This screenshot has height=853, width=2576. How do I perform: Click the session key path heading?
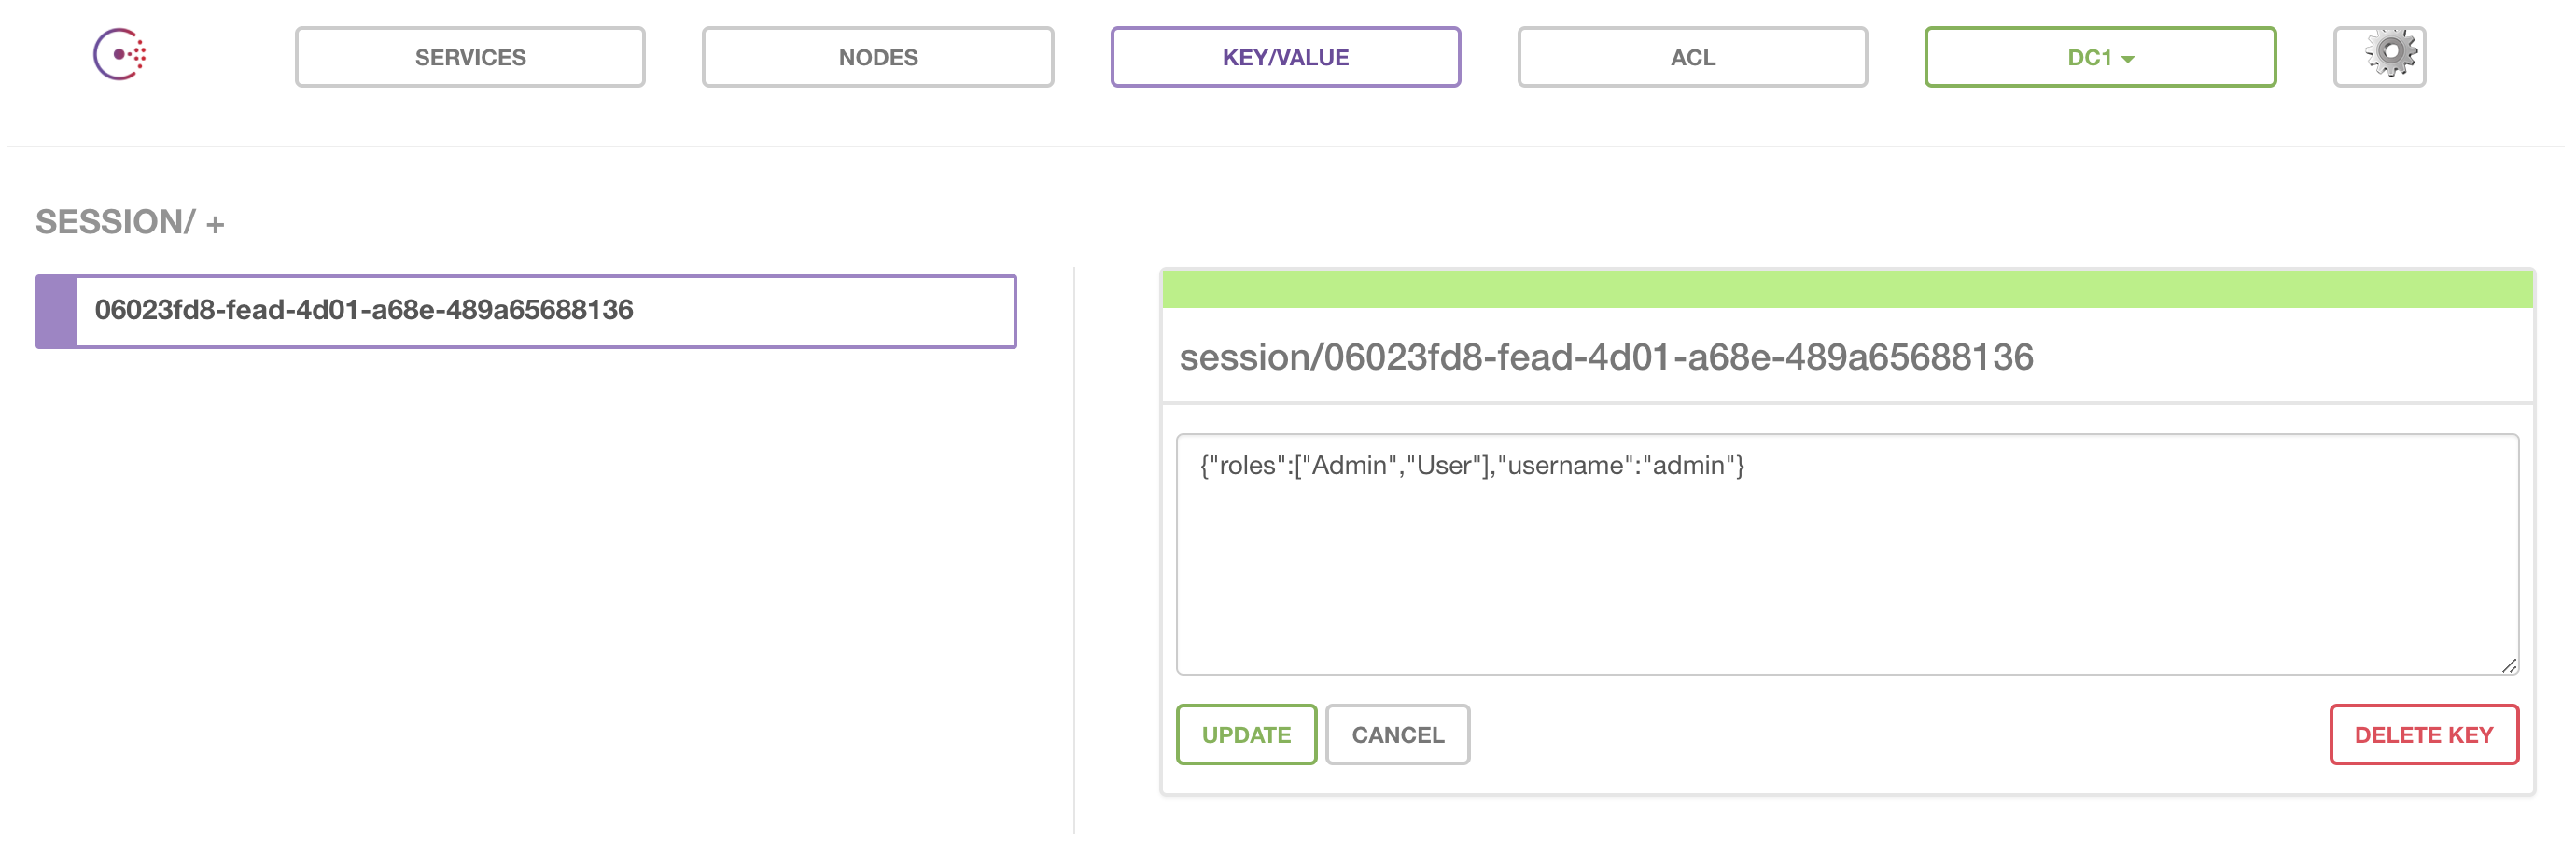pyautogui.click(x=1605, y=357)
